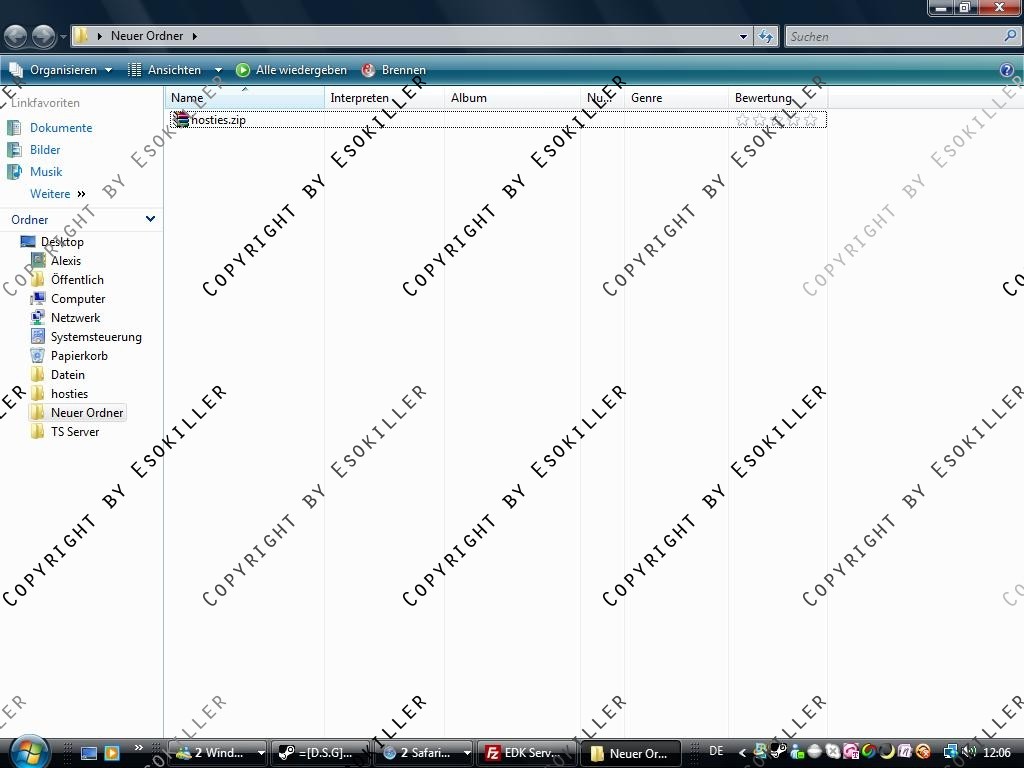The height and width of the screenshot is (768, 1024).
Task: Click the Dokumente icon in favorites
Action: point(14,128)
